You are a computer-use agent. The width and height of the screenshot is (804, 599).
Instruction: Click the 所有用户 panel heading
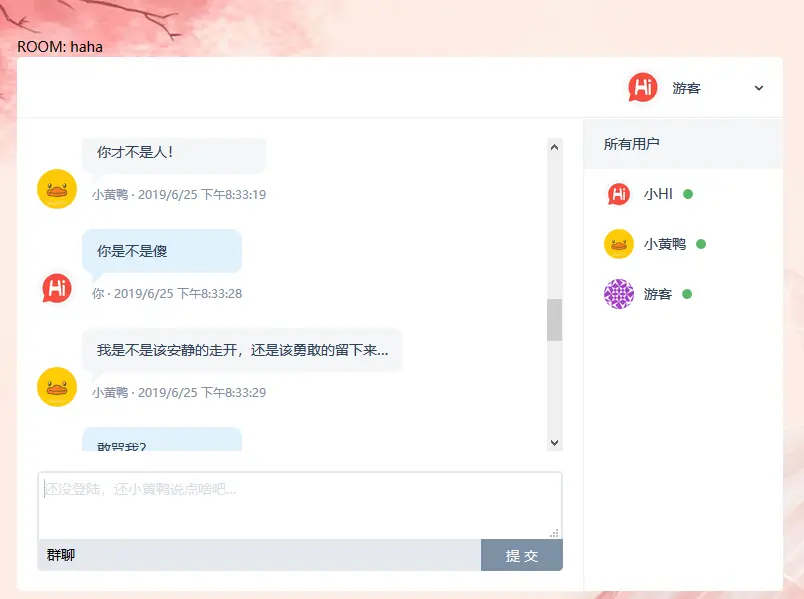pyautogui.click(x=631, y=144)
